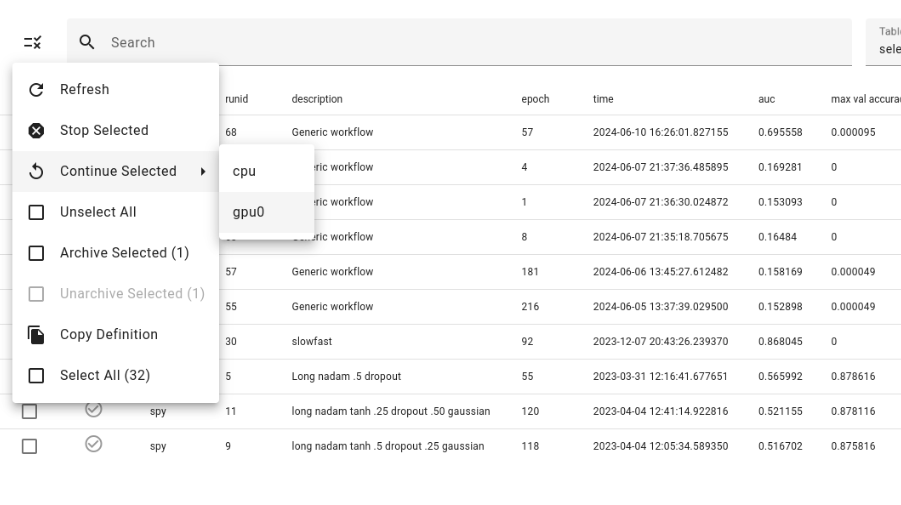The image size is (901, 505).
Task: Check the Select All (32) box
Action: (x=36, y=376)
